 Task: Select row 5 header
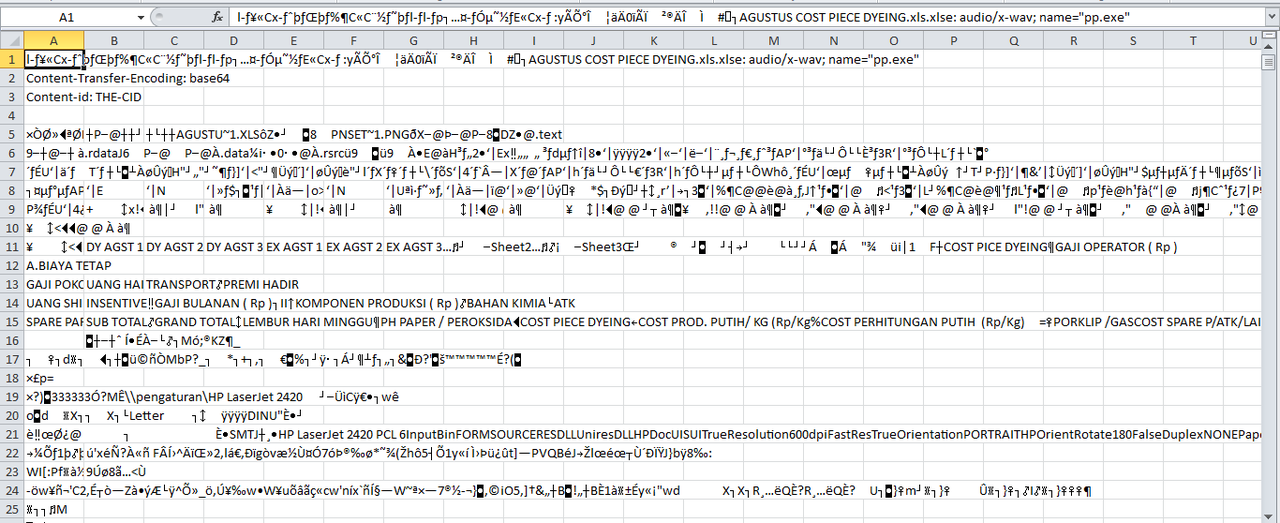point(12,134)
